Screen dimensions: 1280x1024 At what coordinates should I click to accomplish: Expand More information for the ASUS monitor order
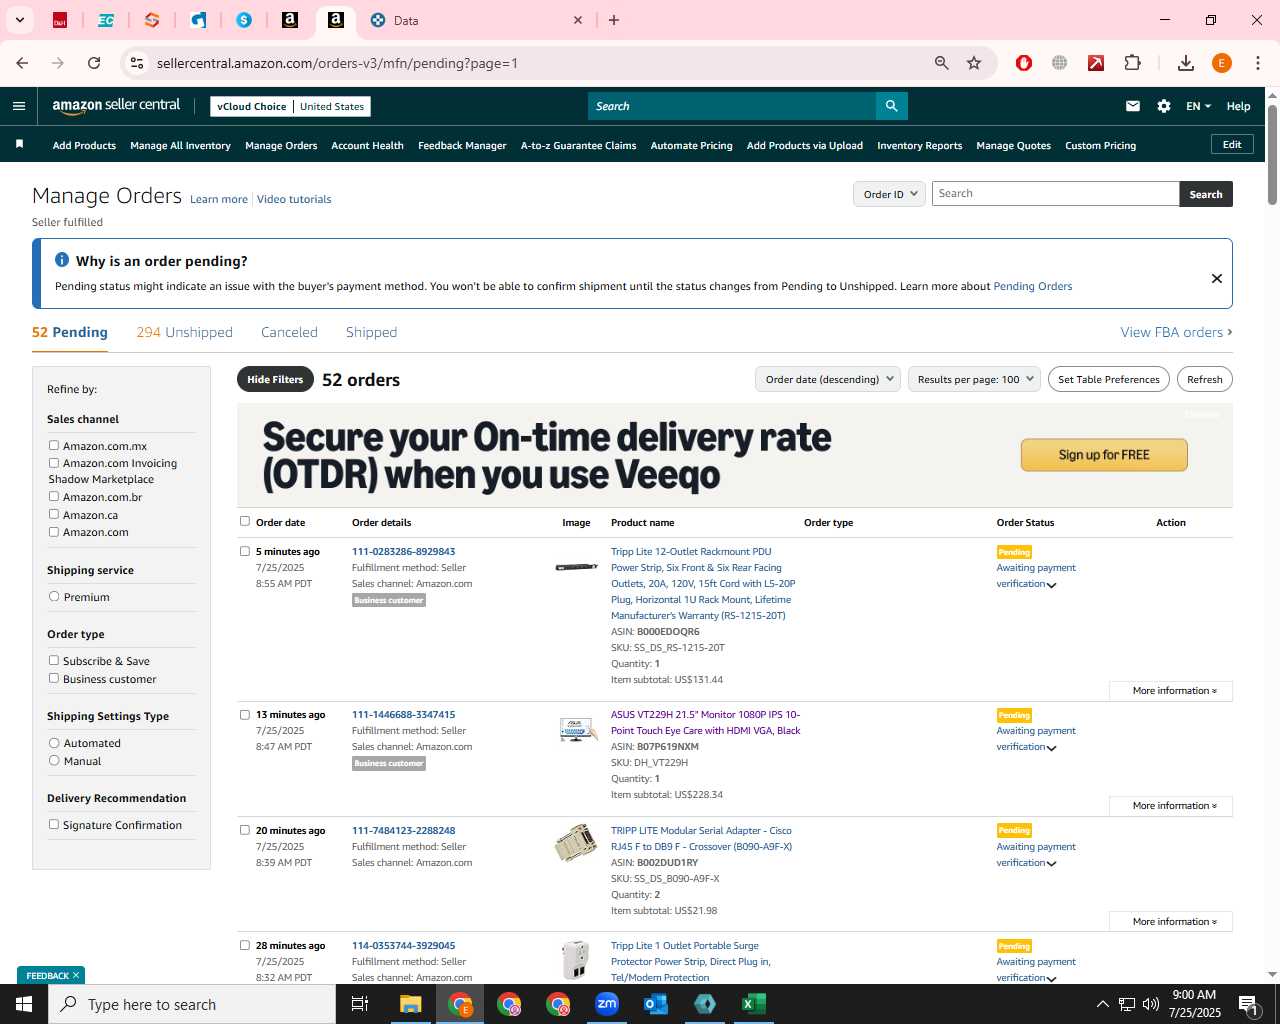pos(1171,806)
